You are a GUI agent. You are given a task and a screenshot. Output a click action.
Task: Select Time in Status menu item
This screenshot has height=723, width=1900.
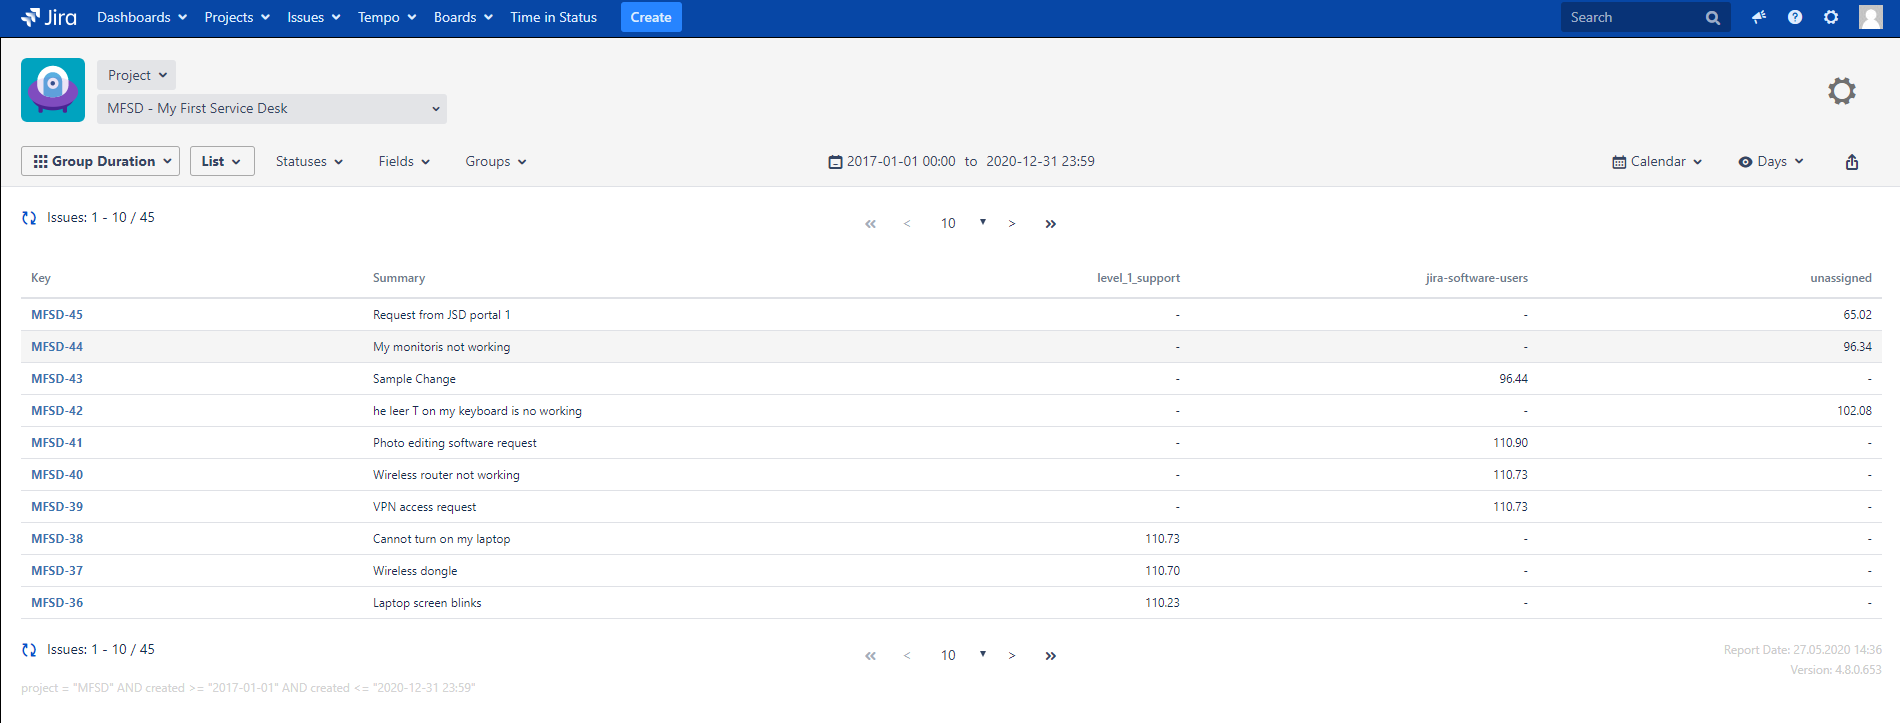pyautogui.click(x=553, y=17)
